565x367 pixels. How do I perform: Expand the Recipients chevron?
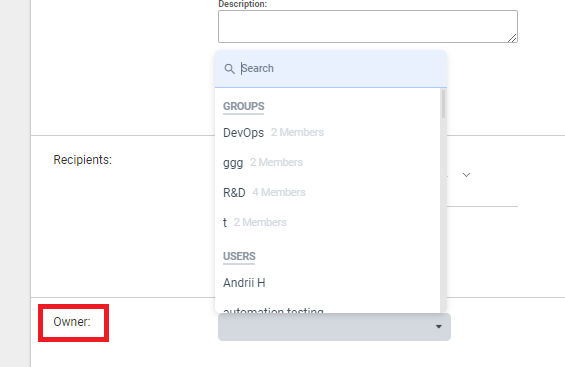(x=466, y=175)
